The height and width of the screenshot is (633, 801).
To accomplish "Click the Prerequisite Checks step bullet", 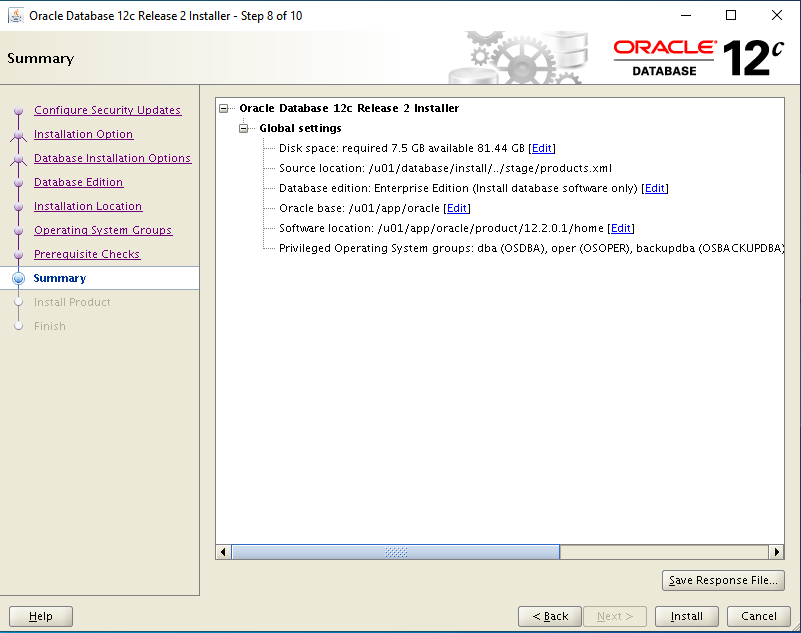I will (x=18, y=254).
